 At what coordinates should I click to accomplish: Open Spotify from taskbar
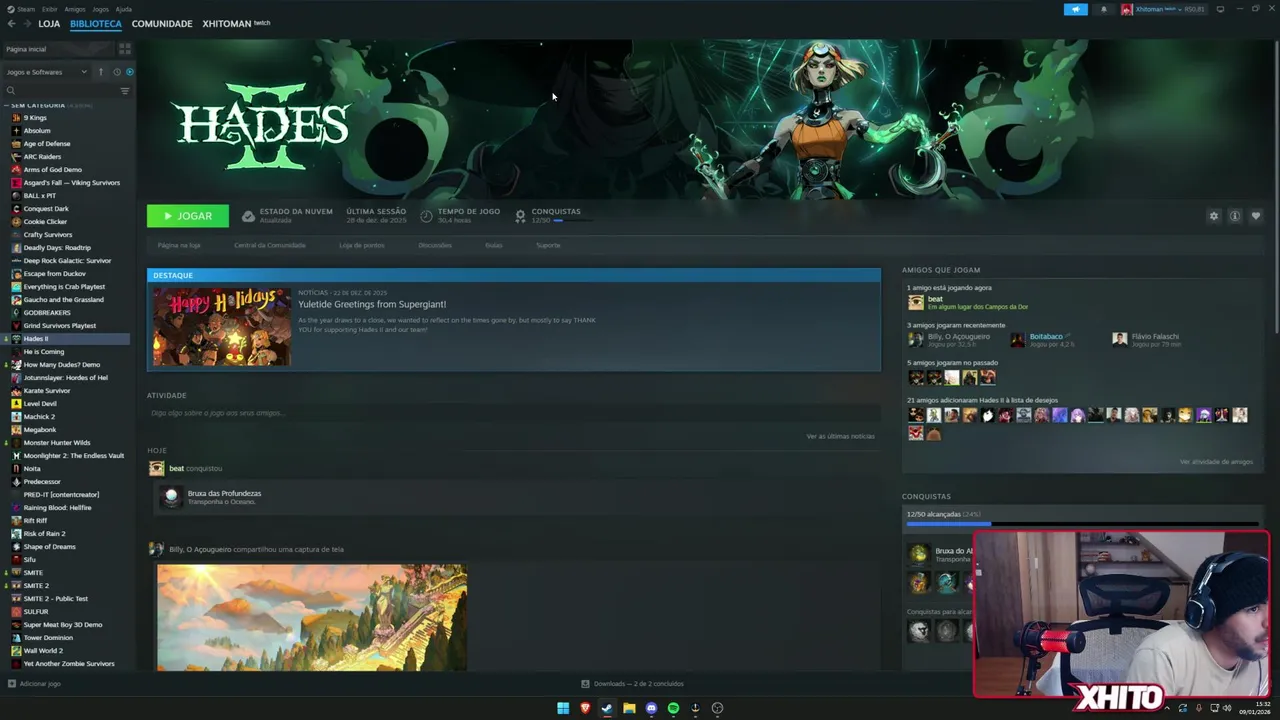(x=673, y=708)
